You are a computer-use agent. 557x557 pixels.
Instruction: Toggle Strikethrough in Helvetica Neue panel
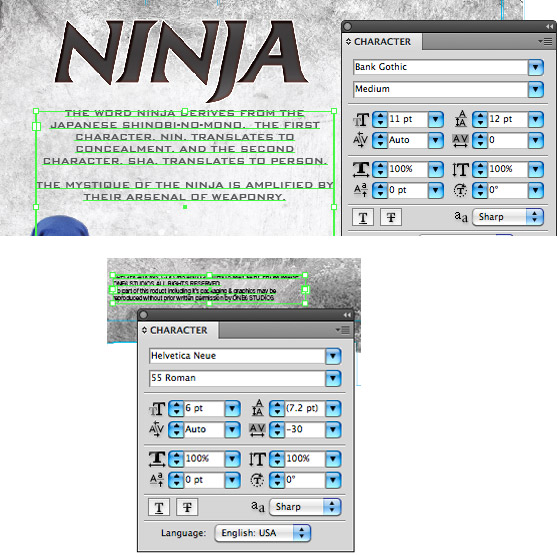187,507
